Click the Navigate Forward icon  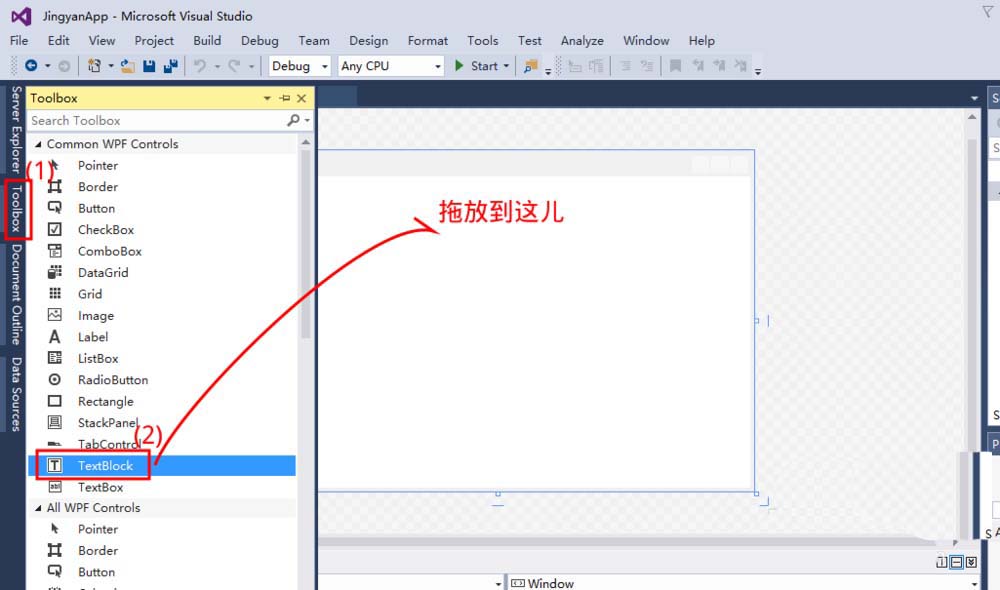click(64, 66)
